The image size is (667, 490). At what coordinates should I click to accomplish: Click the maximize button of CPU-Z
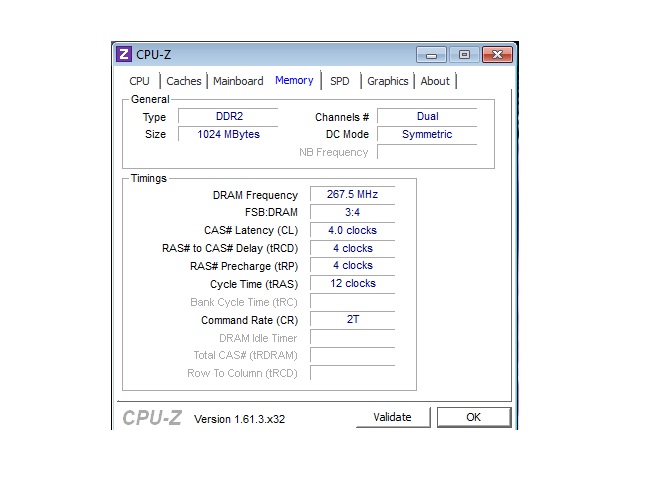464,55
